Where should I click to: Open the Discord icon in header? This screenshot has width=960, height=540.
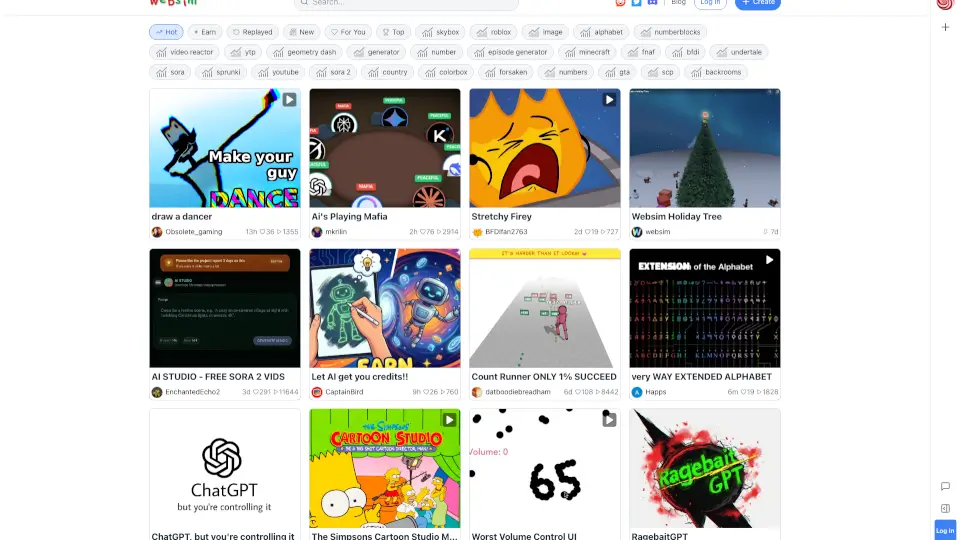653,2
